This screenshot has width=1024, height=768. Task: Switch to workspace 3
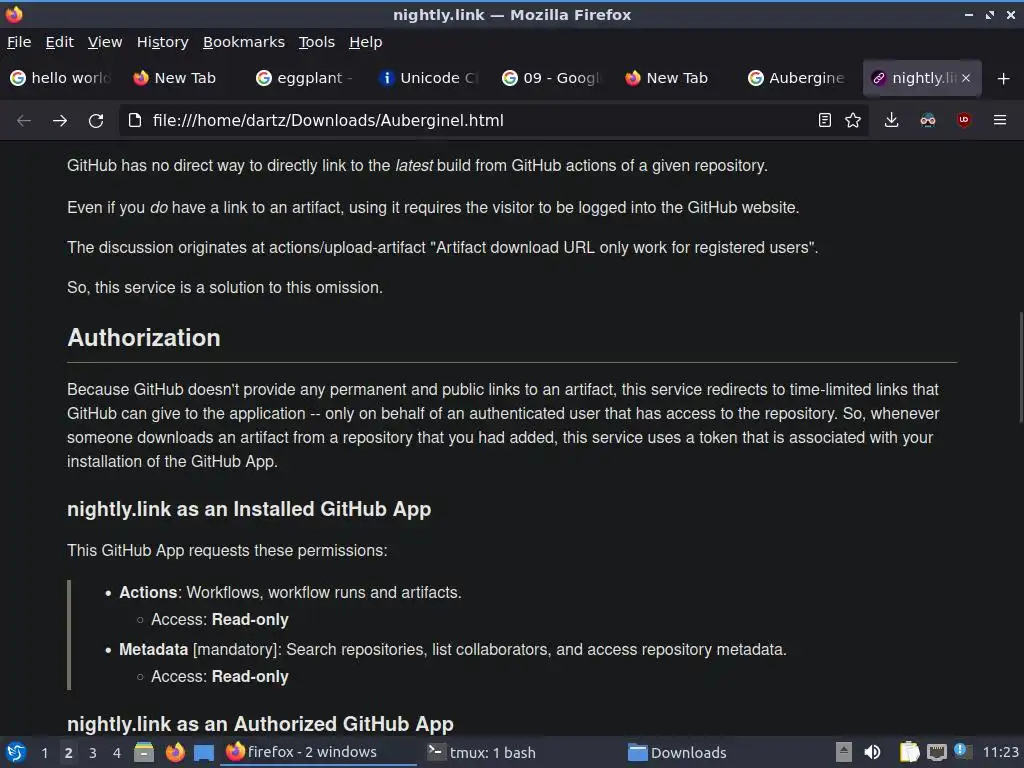(x=93, y=753)
